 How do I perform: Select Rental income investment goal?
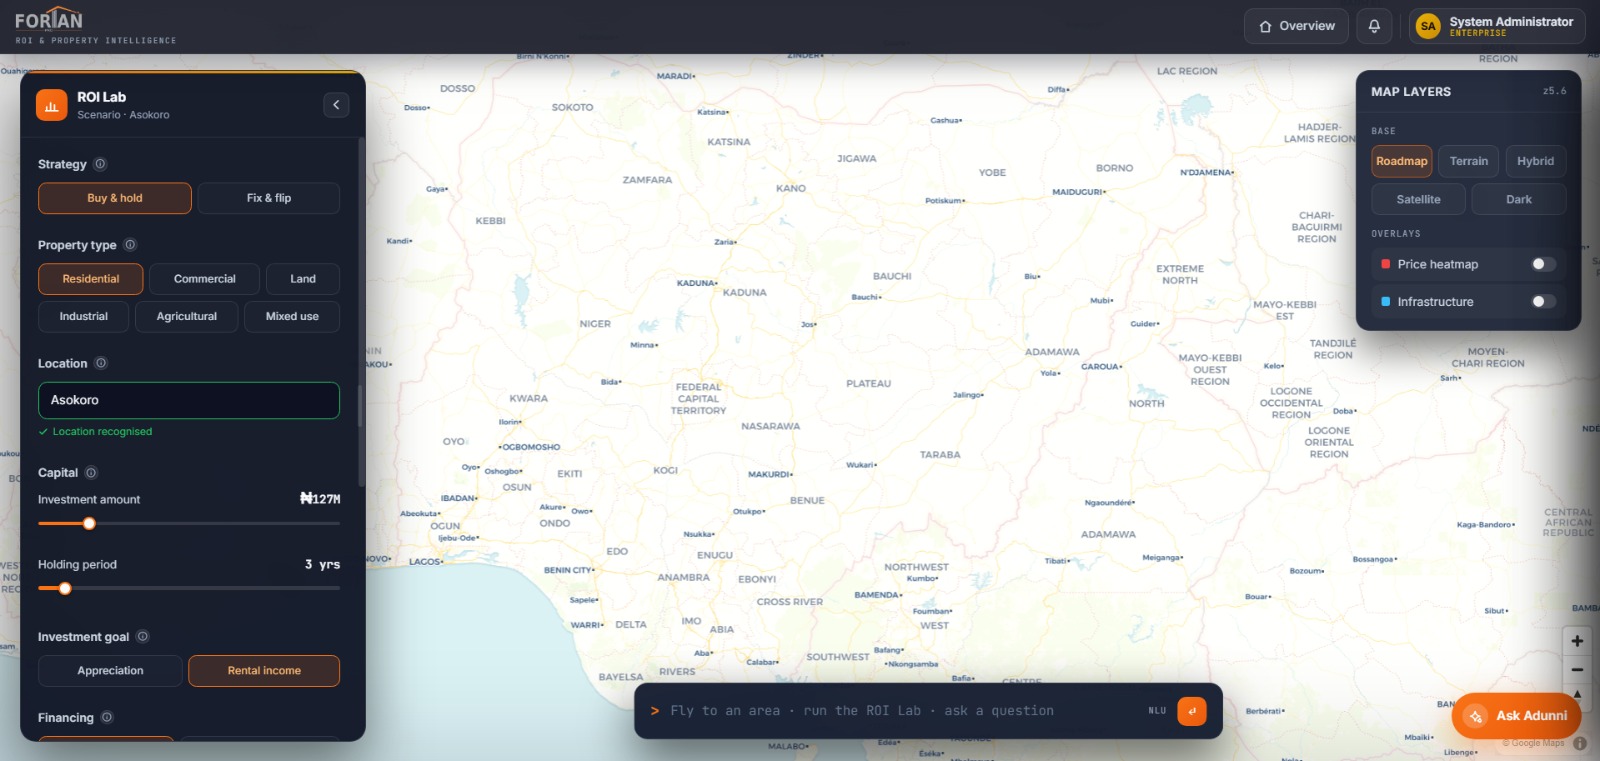click(x=264, y=671)
